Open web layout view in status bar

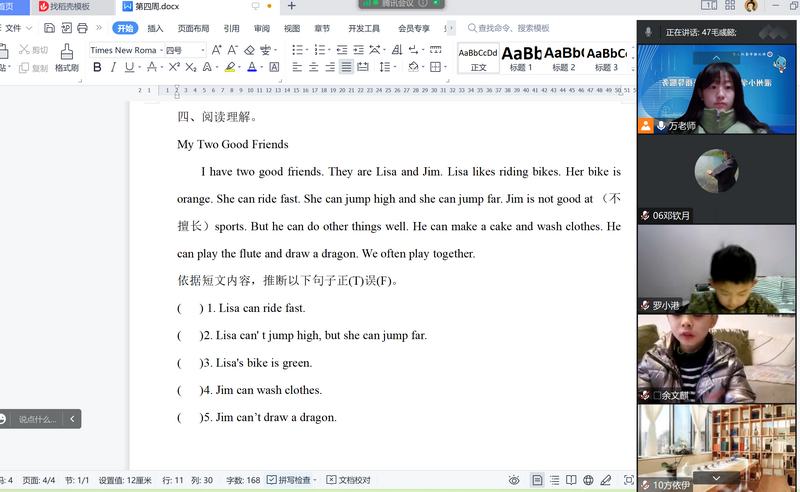[x=588, y=480]
